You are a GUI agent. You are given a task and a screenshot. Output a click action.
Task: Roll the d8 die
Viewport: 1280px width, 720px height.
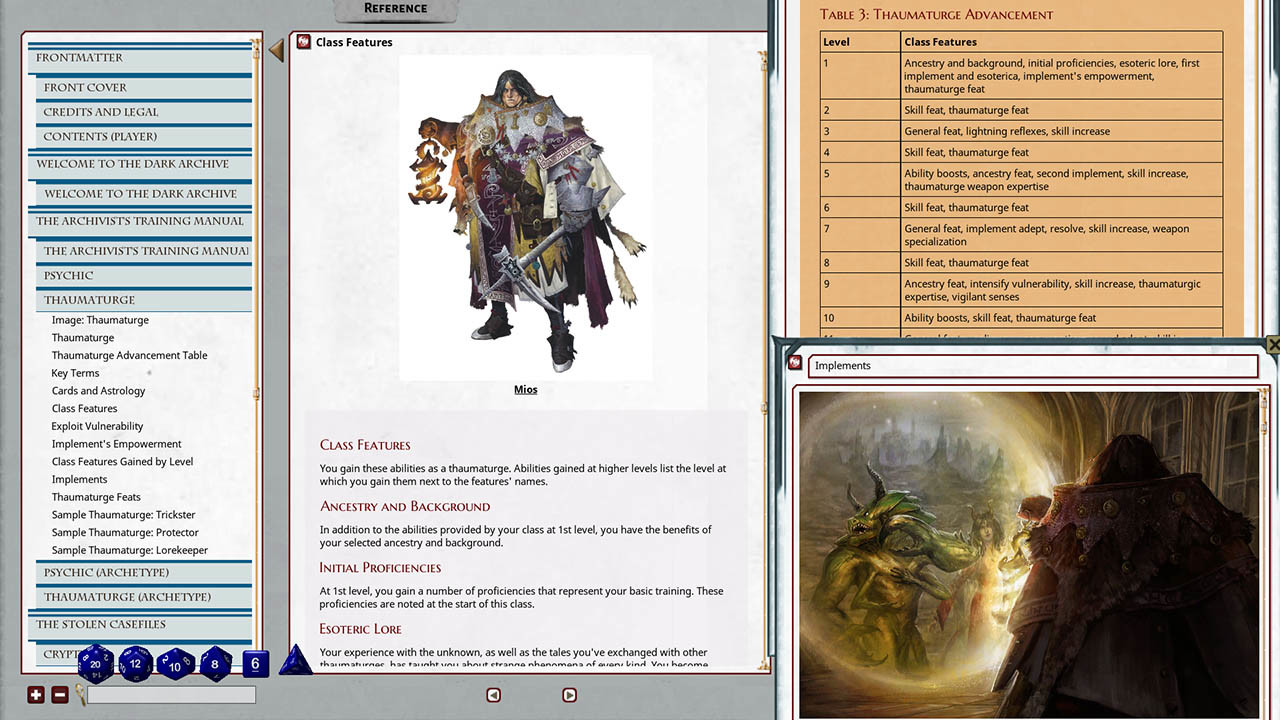click(x=214, y=663)
